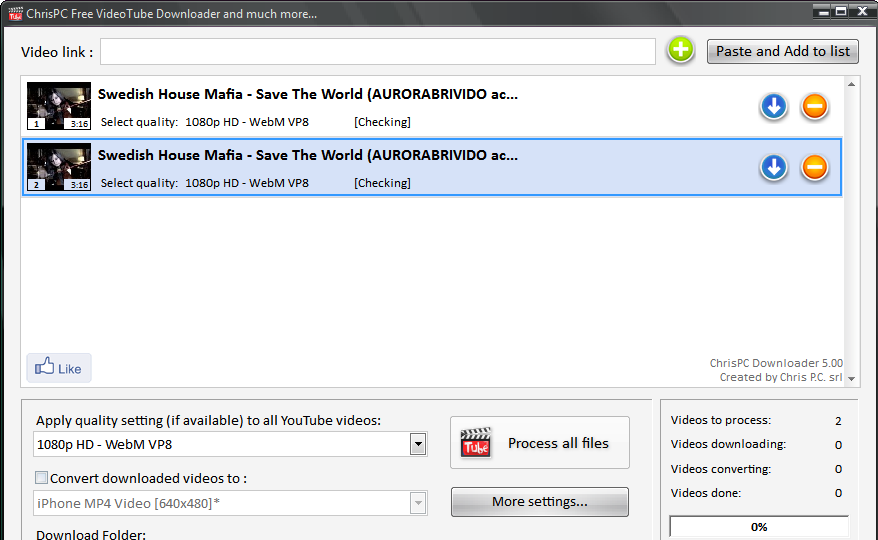Screen dimensions: 878x540
Task: Click the first video's [Checking] status
Action: tap(382, 122)
